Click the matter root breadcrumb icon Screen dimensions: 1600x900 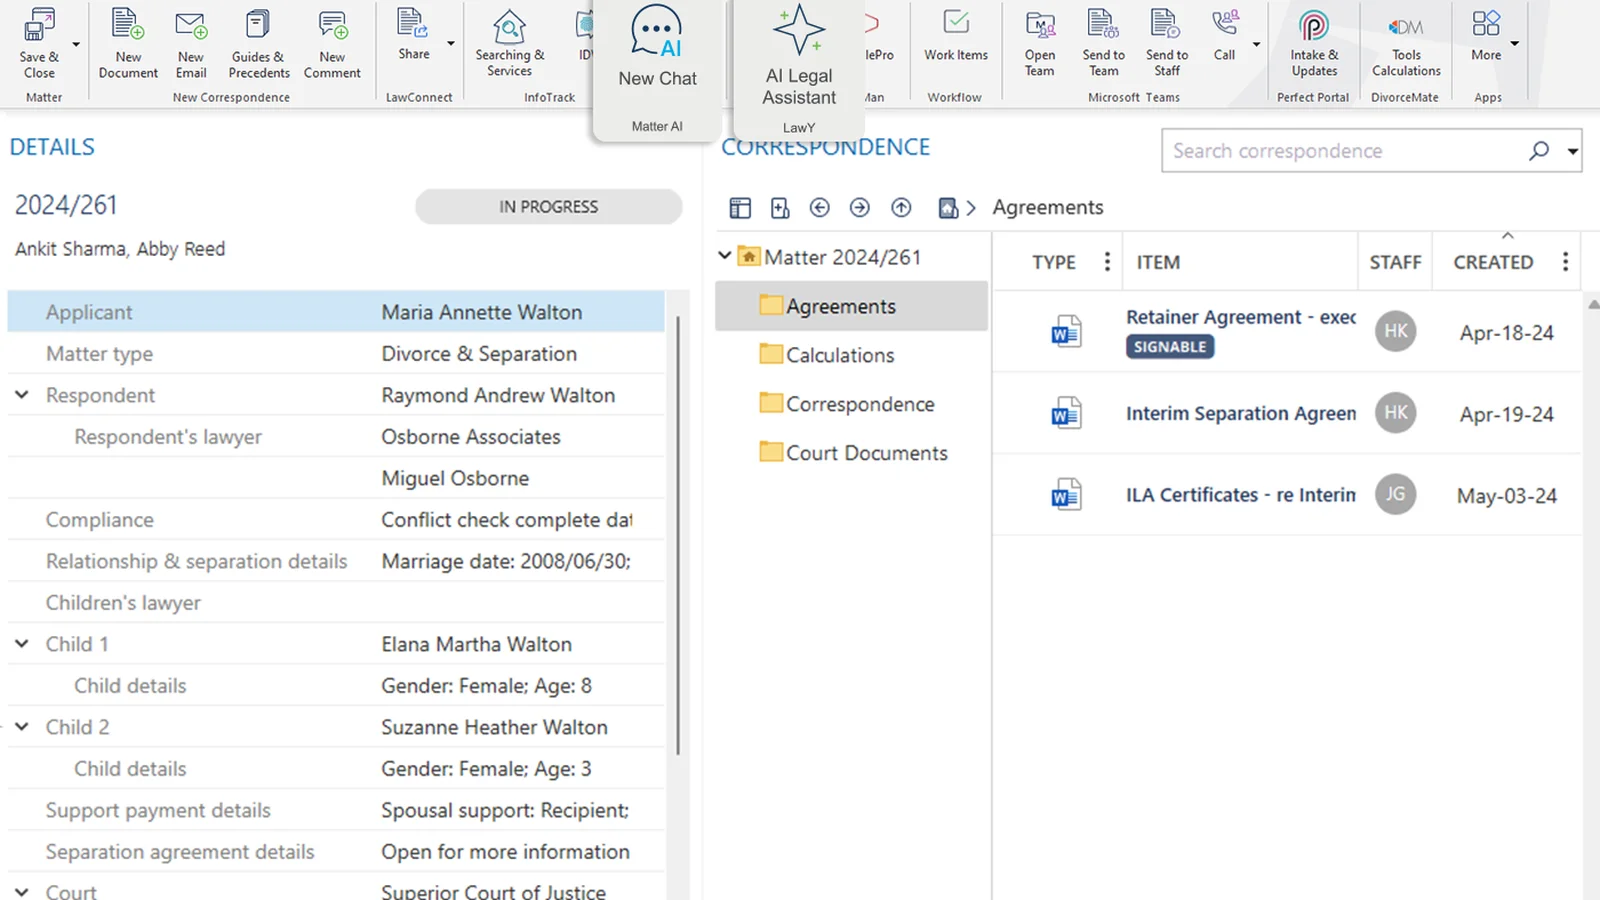coord(948,208)
